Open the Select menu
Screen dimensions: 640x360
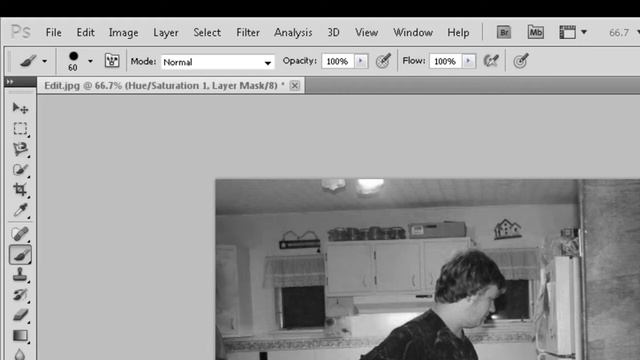click(207, 33)
